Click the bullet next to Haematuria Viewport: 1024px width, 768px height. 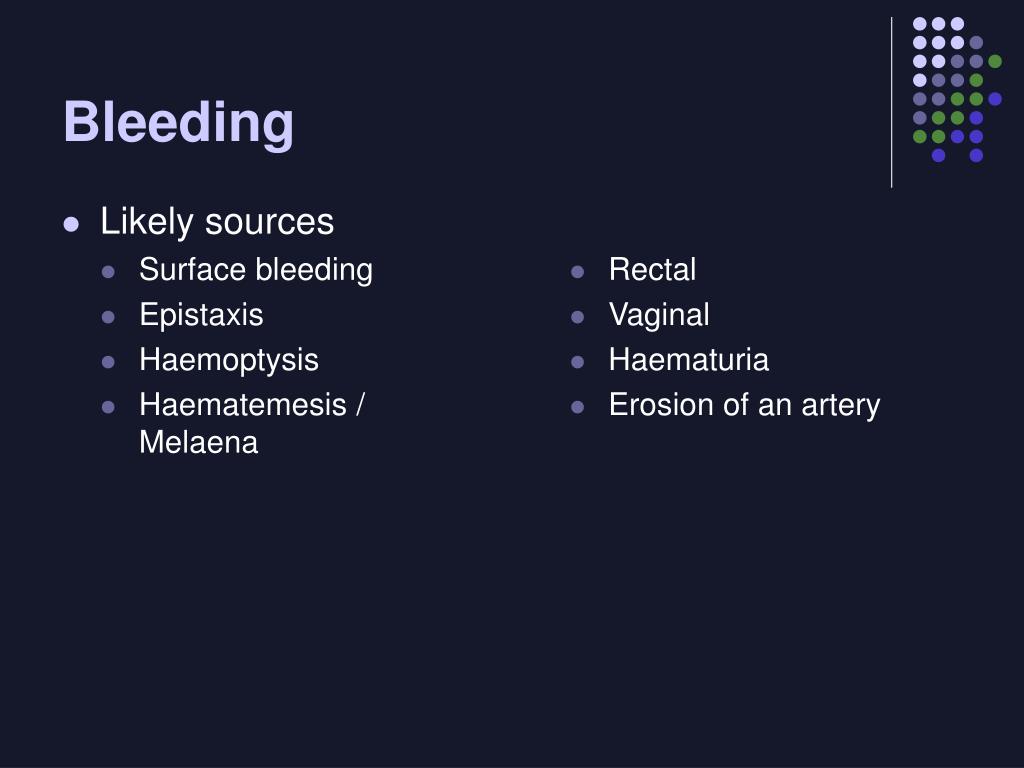click(x=577, y=362)
